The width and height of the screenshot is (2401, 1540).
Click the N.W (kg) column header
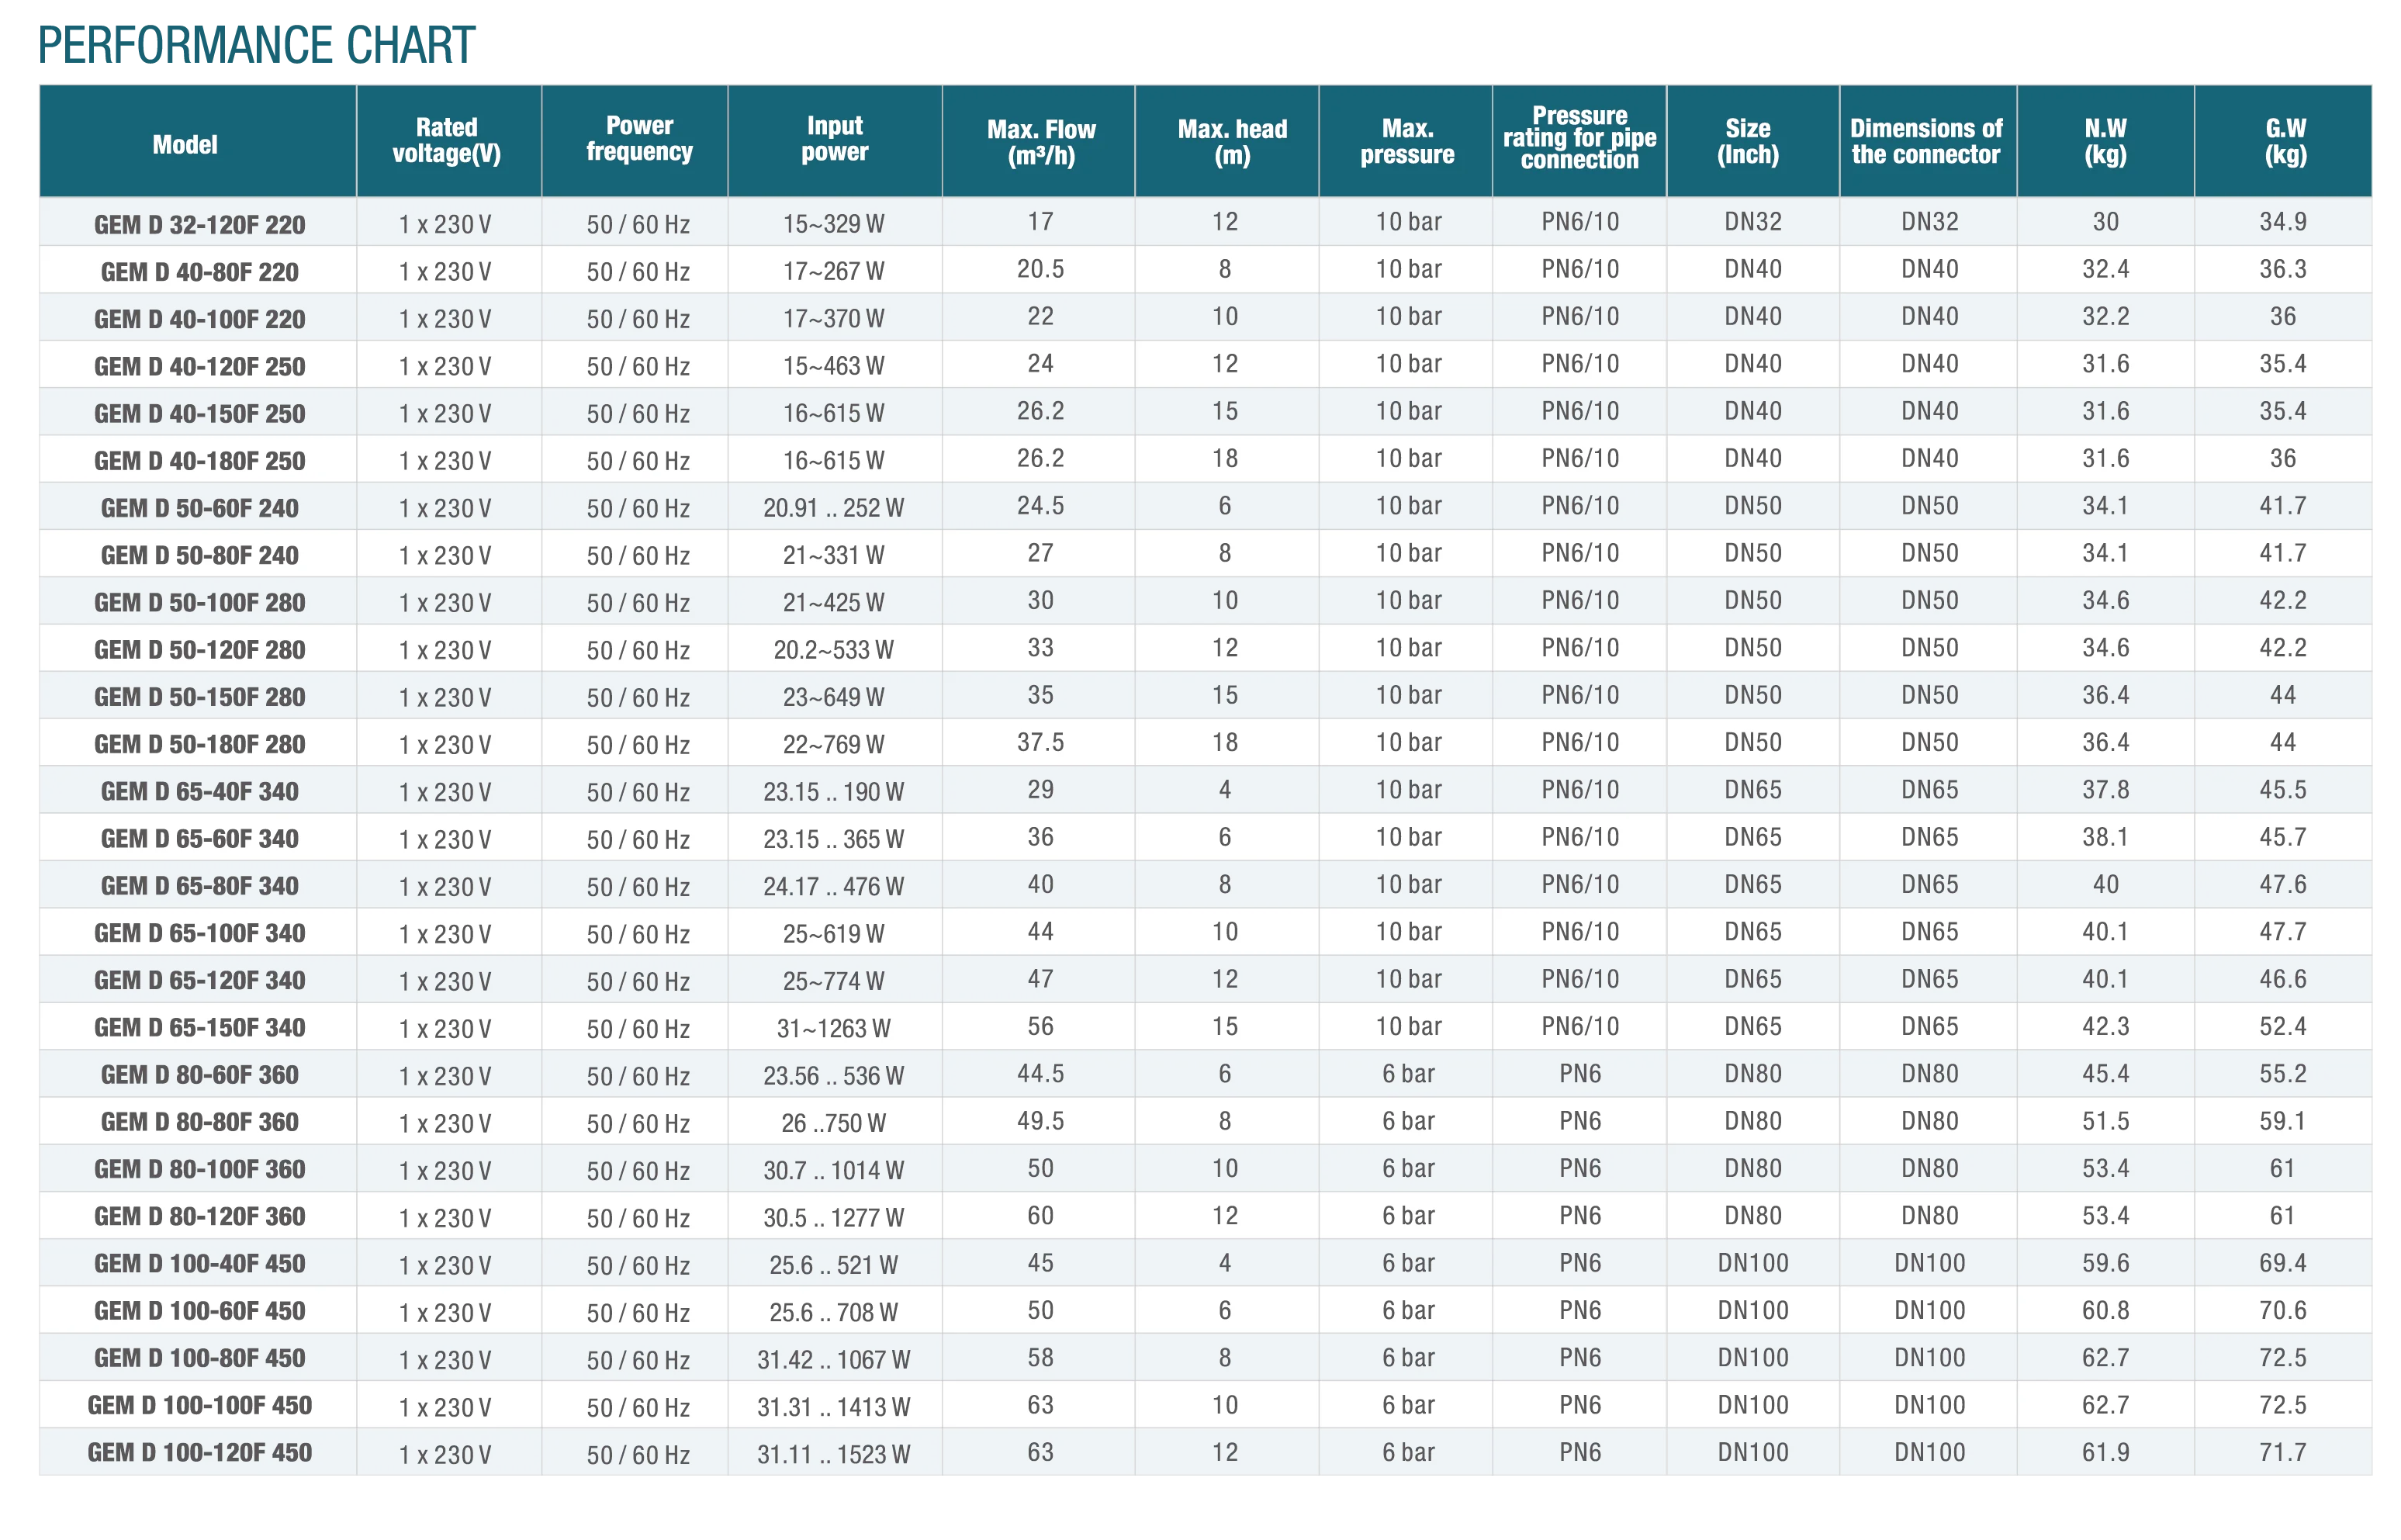click(2105, 141)
